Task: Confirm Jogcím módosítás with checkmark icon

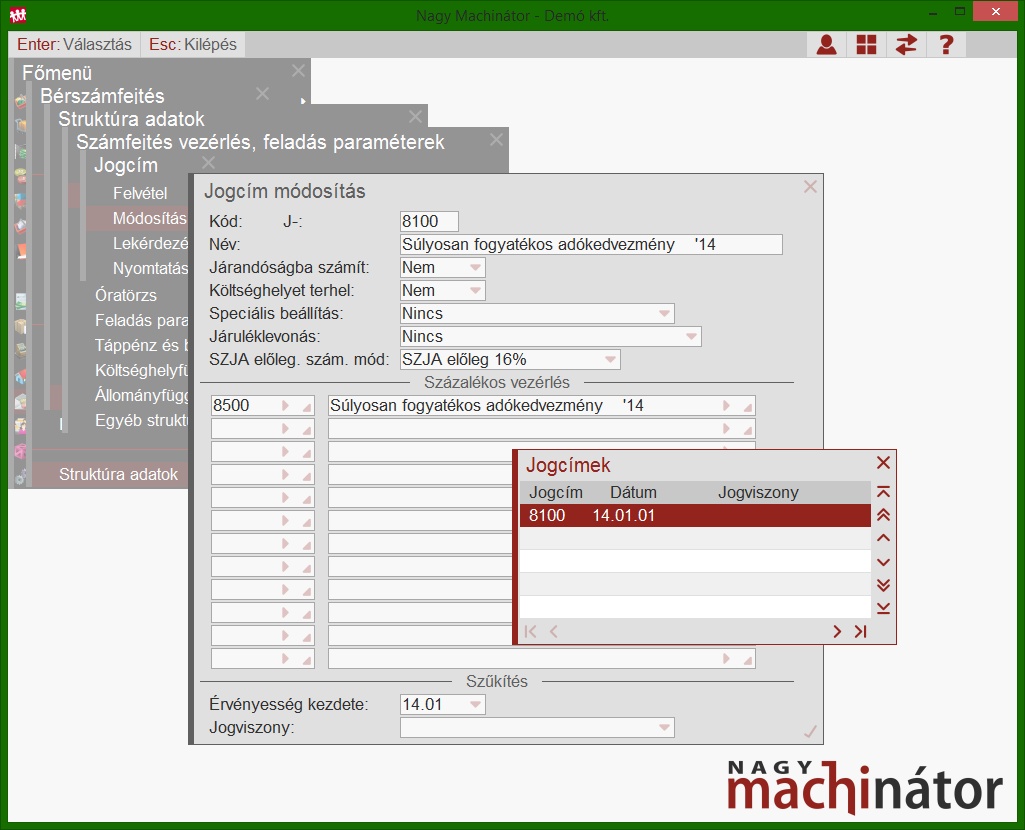Action: tap(810, 732)
